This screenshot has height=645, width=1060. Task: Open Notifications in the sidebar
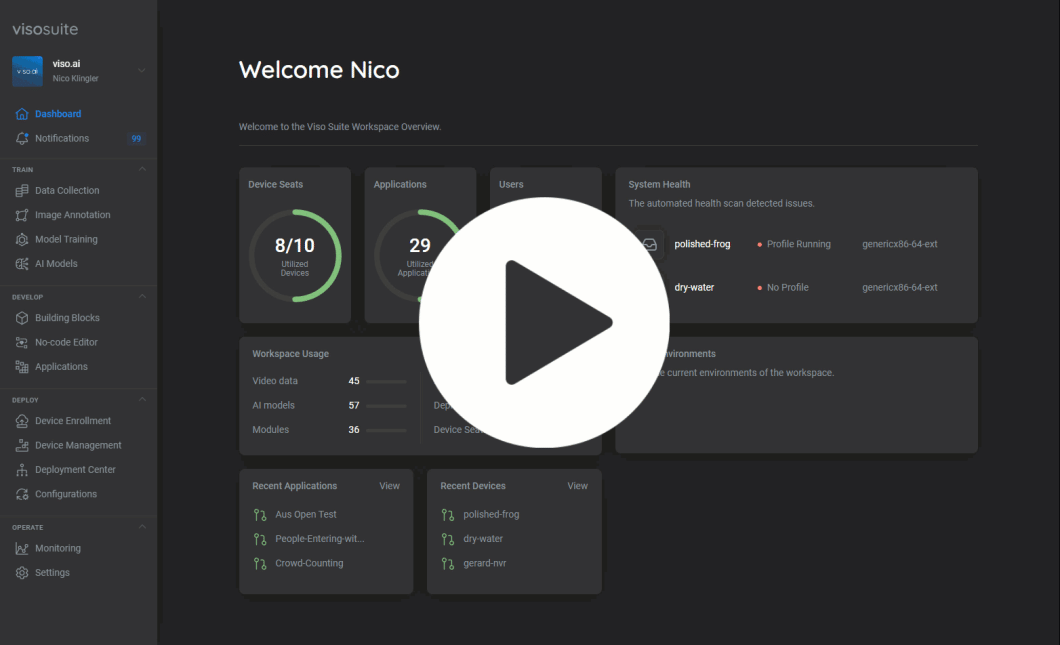[x=62, y=138]
